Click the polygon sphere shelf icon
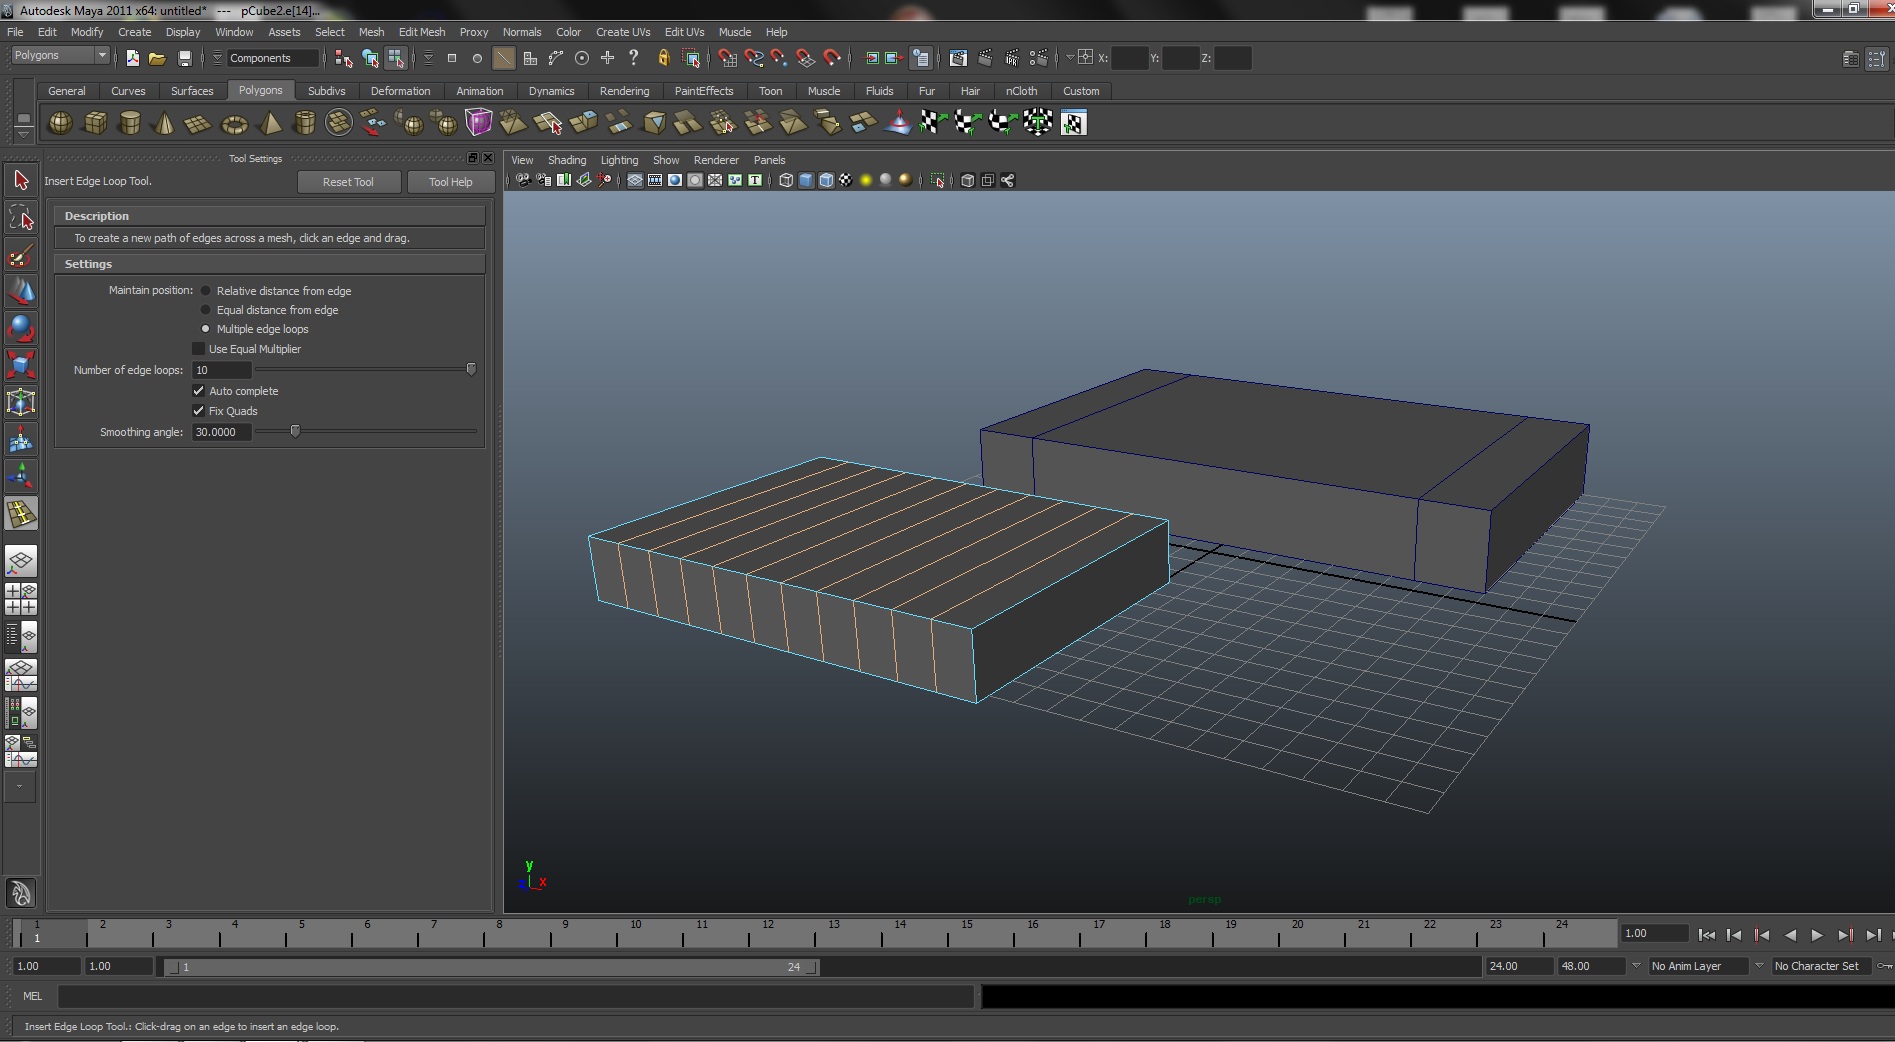 61,123
